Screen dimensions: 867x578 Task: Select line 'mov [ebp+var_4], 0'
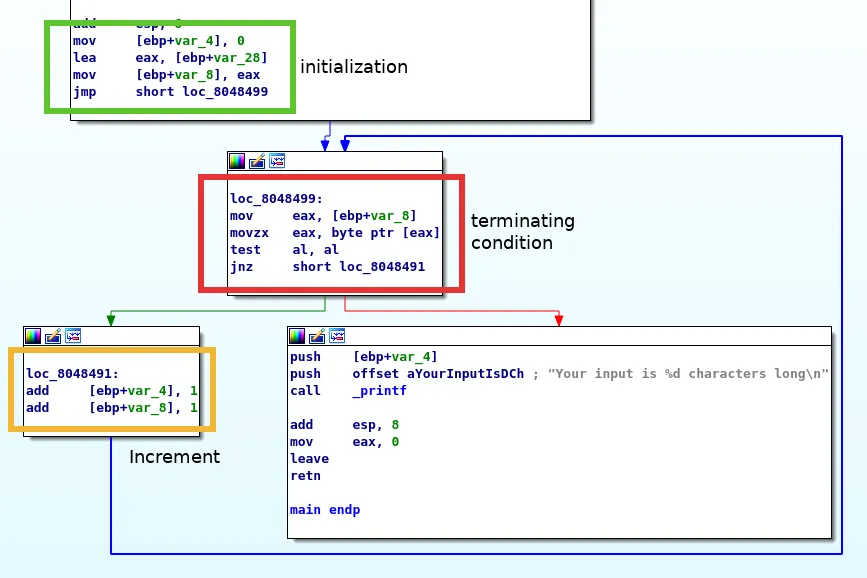159,41
